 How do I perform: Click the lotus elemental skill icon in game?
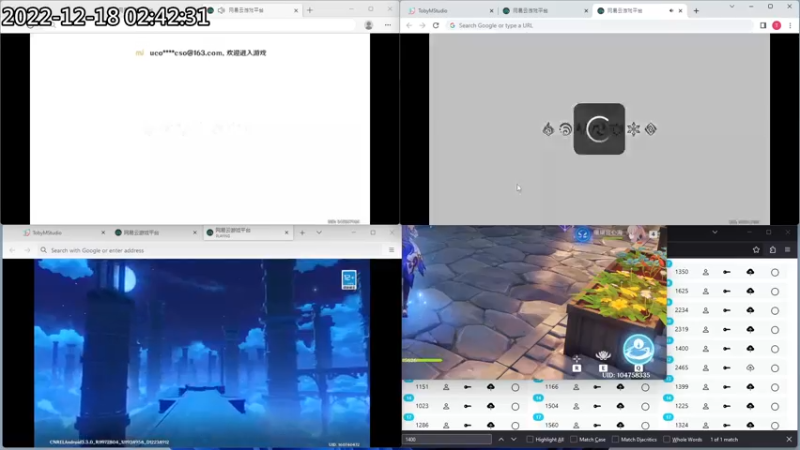[x=603, y=355]
